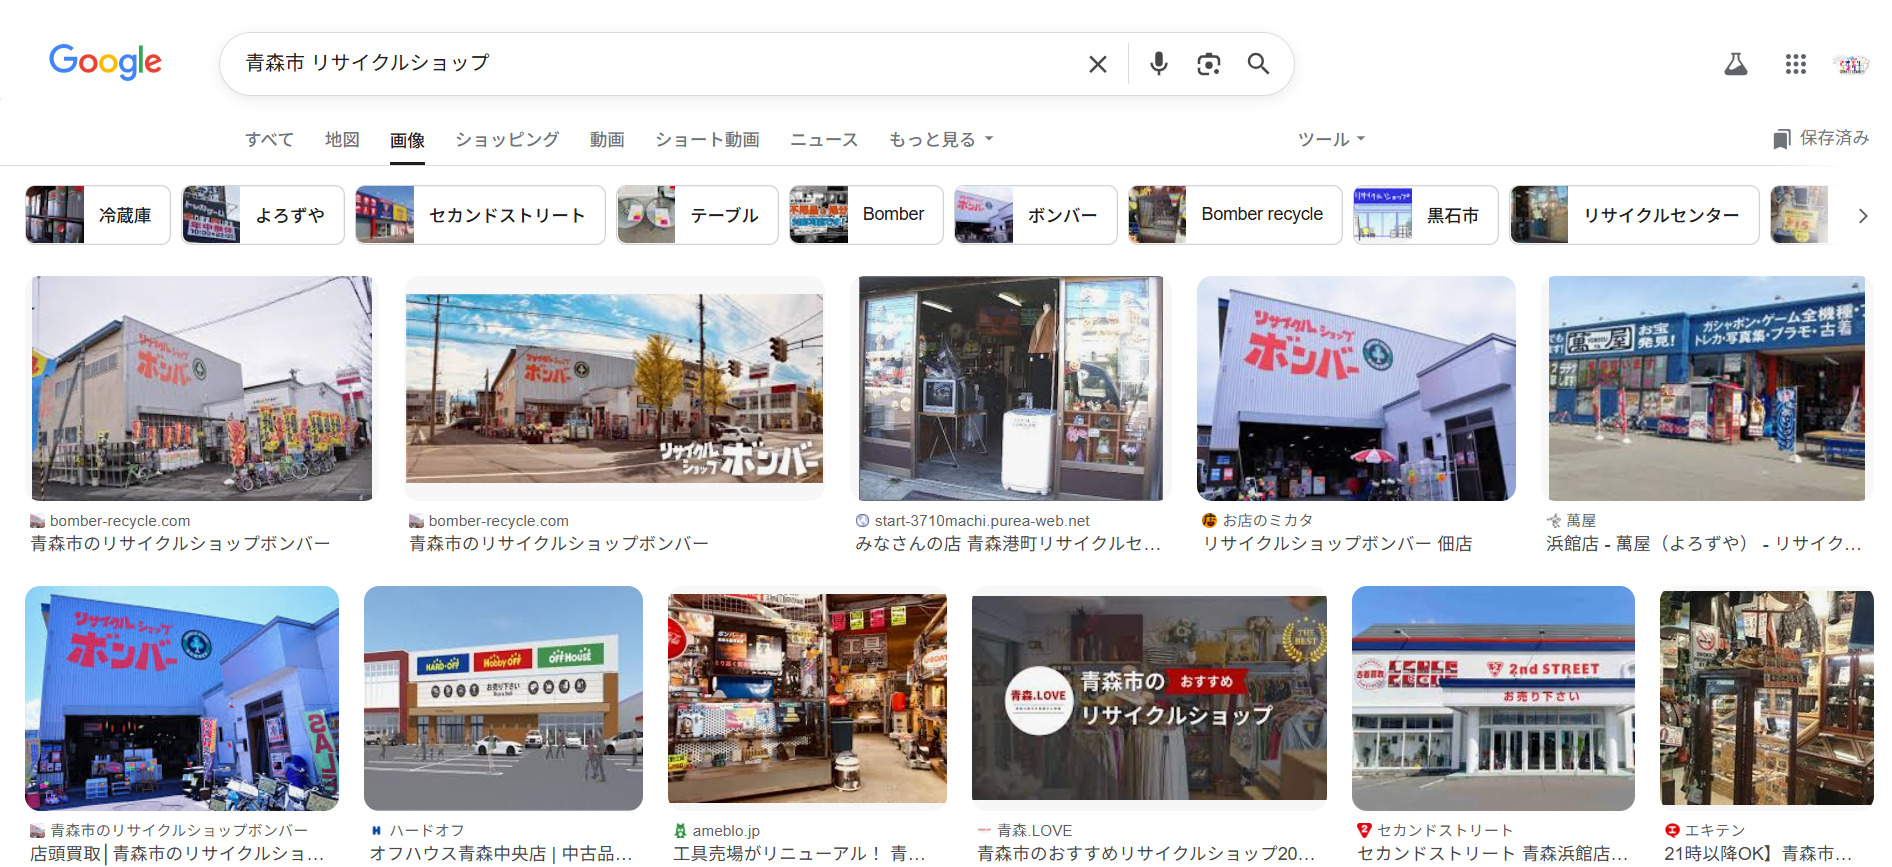Image resolution: width=1892 pixels, height=867 pixels.
Task: Filter by the リサイクルセンター chip
Action: tap(1634, 215)
